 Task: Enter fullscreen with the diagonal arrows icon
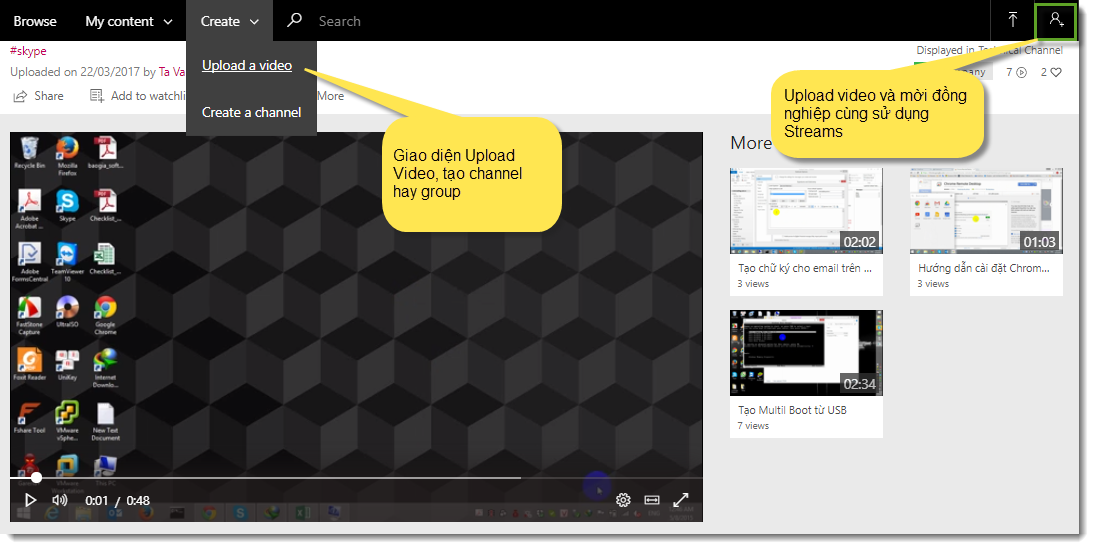coord(681,500)
